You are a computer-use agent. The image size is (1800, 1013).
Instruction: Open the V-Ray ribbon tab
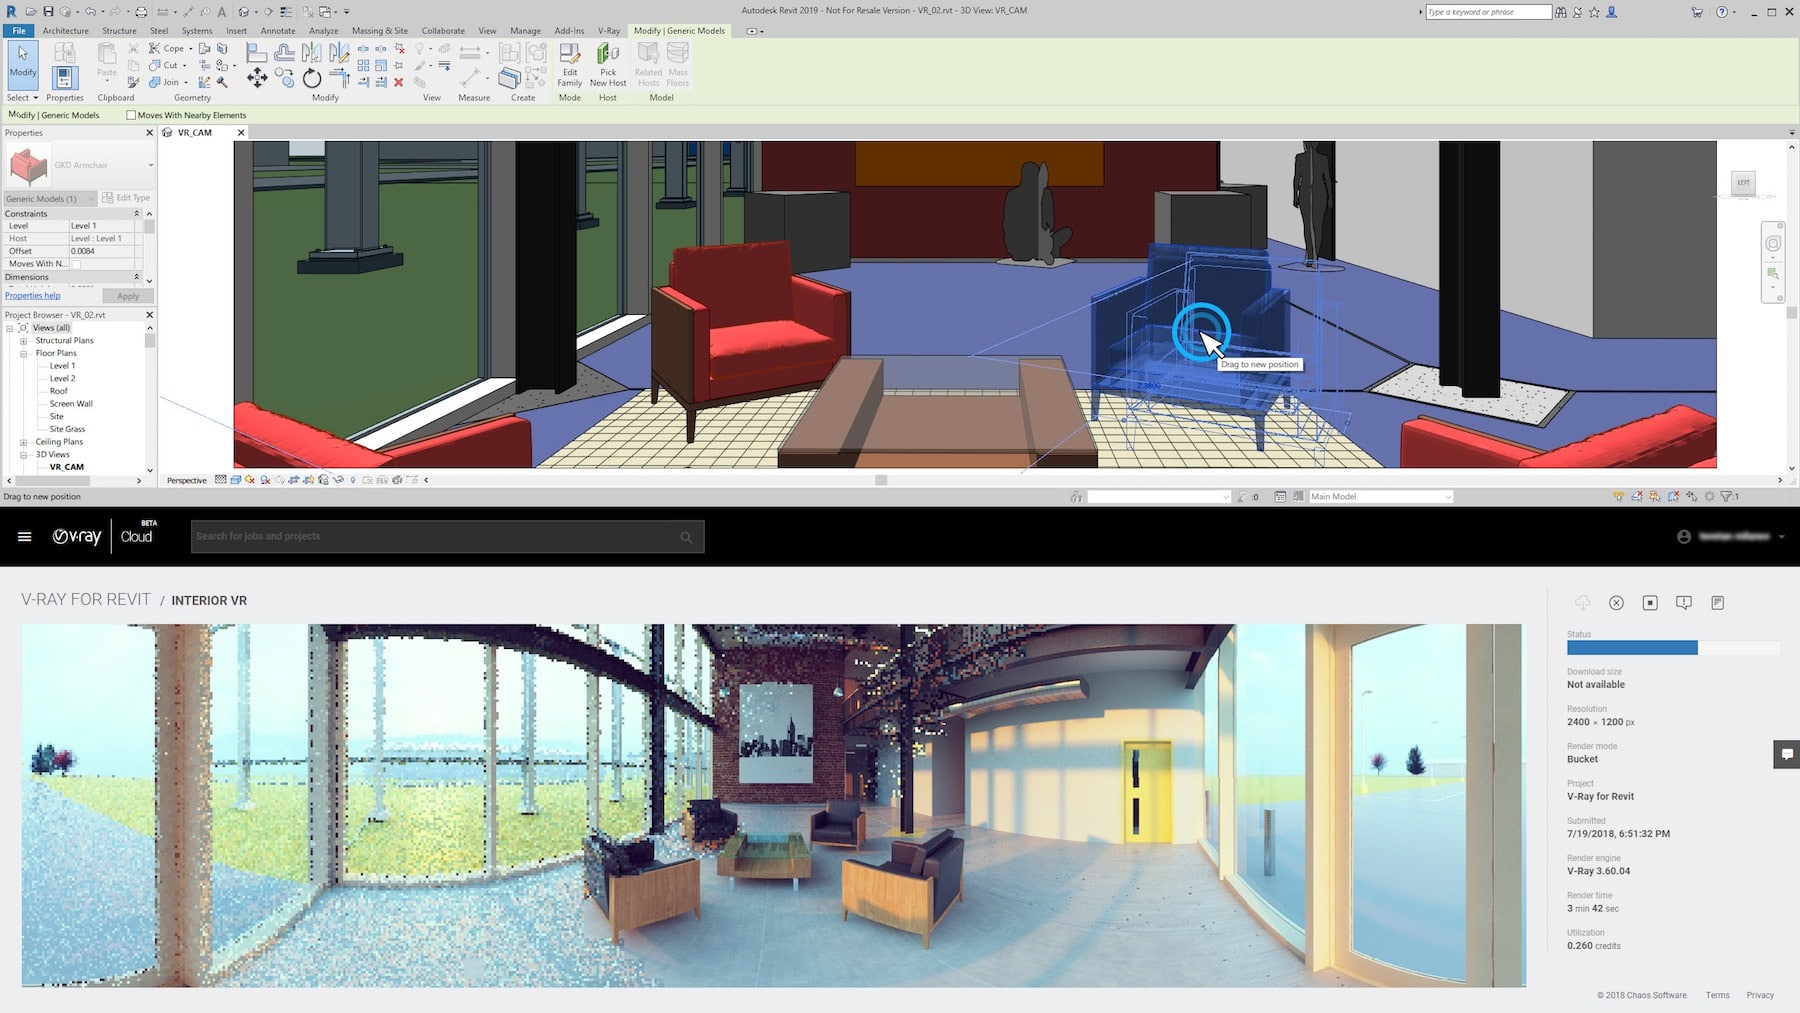(609, 31)
